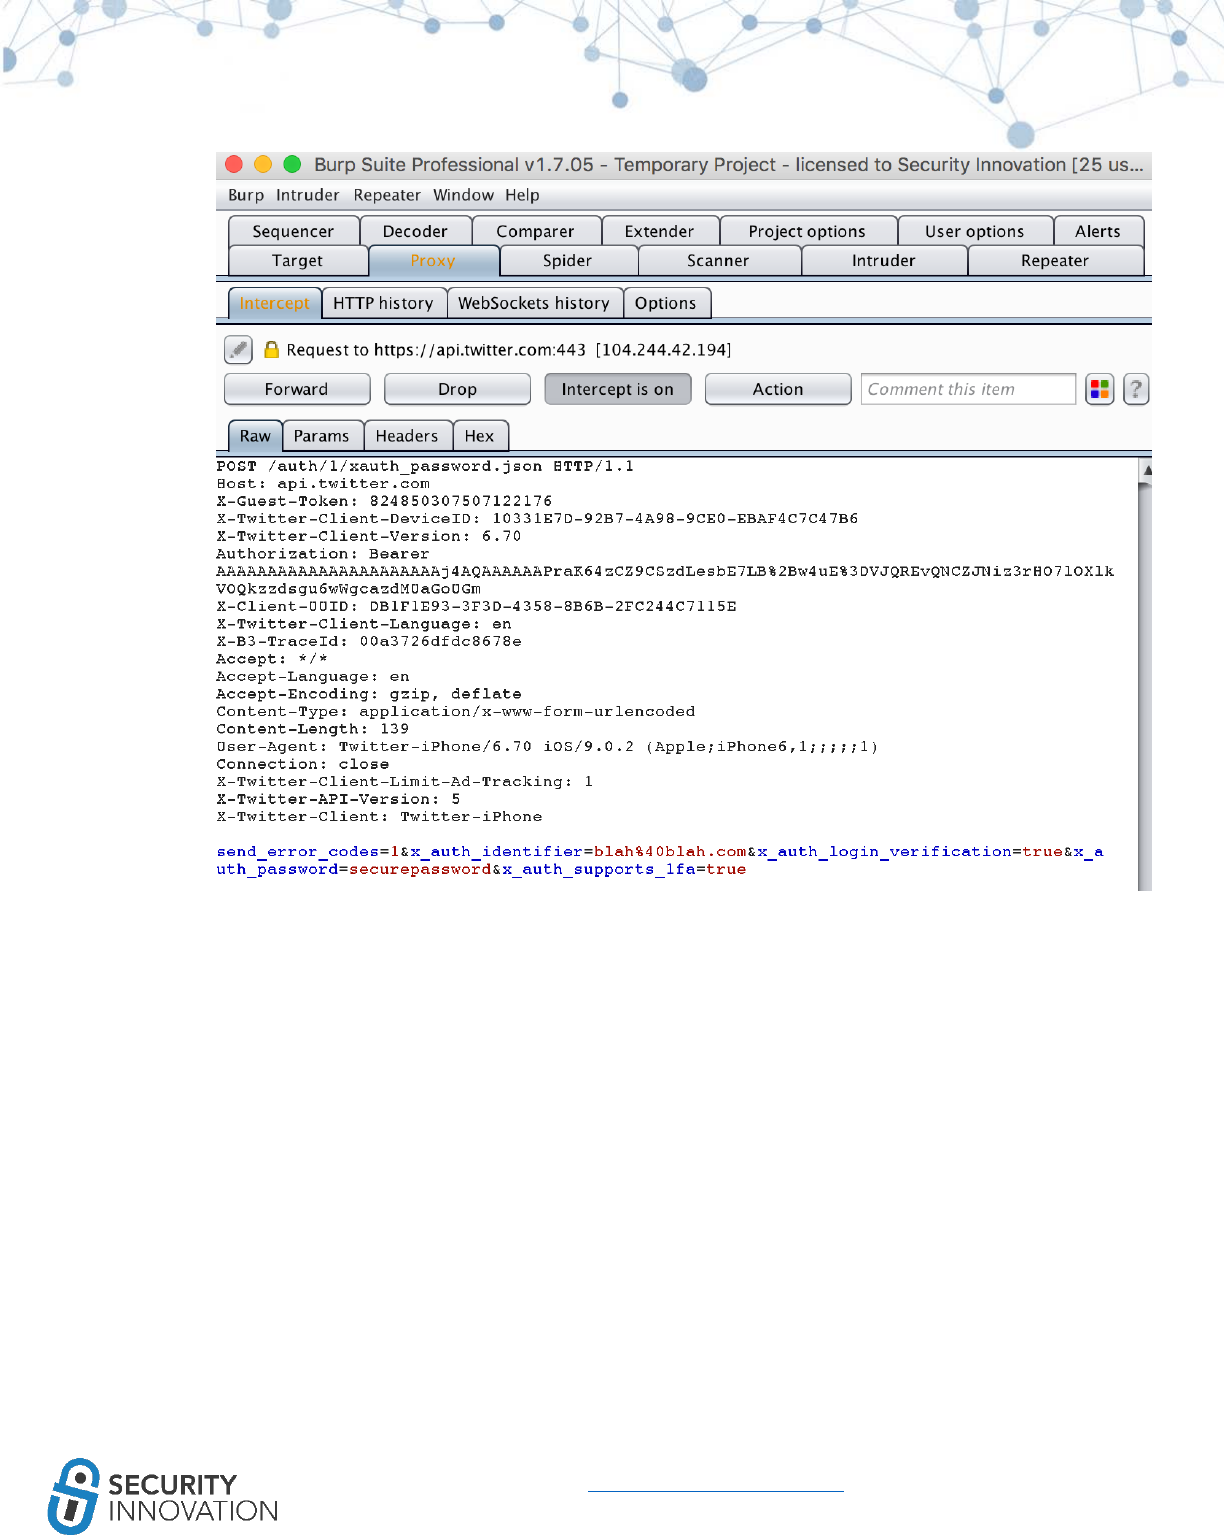The height and width of the screenshot is (1535, 1224).
Task: Open the HTTP history sub-tab
Action: coord(383,303)
